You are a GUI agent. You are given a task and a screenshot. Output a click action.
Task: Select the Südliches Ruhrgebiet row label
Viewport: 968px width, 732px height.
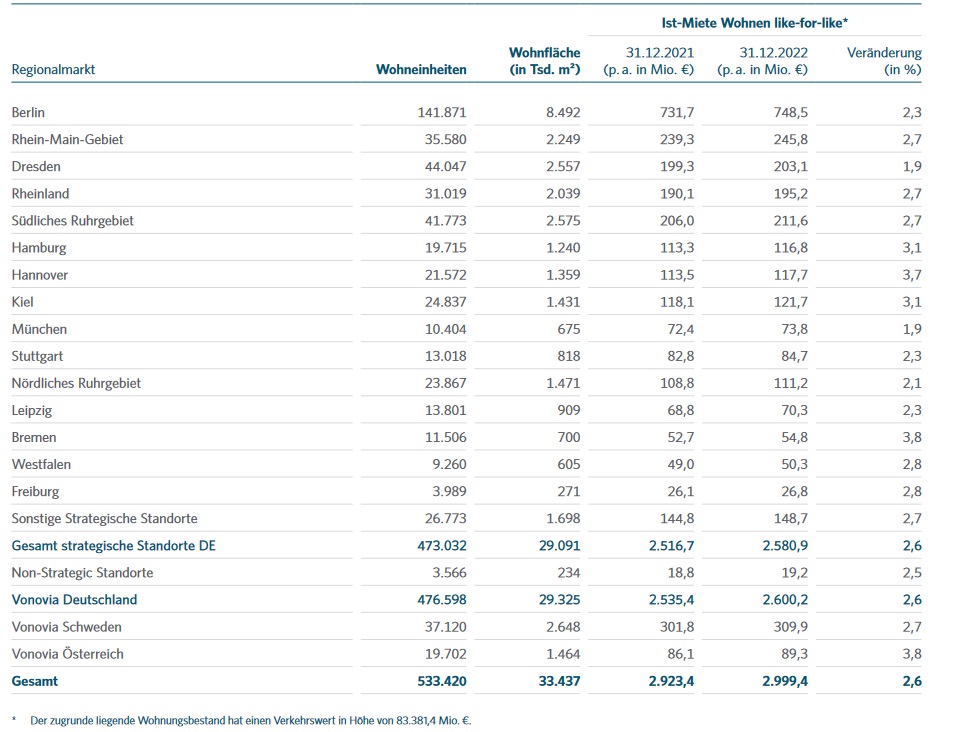point(72,221)
